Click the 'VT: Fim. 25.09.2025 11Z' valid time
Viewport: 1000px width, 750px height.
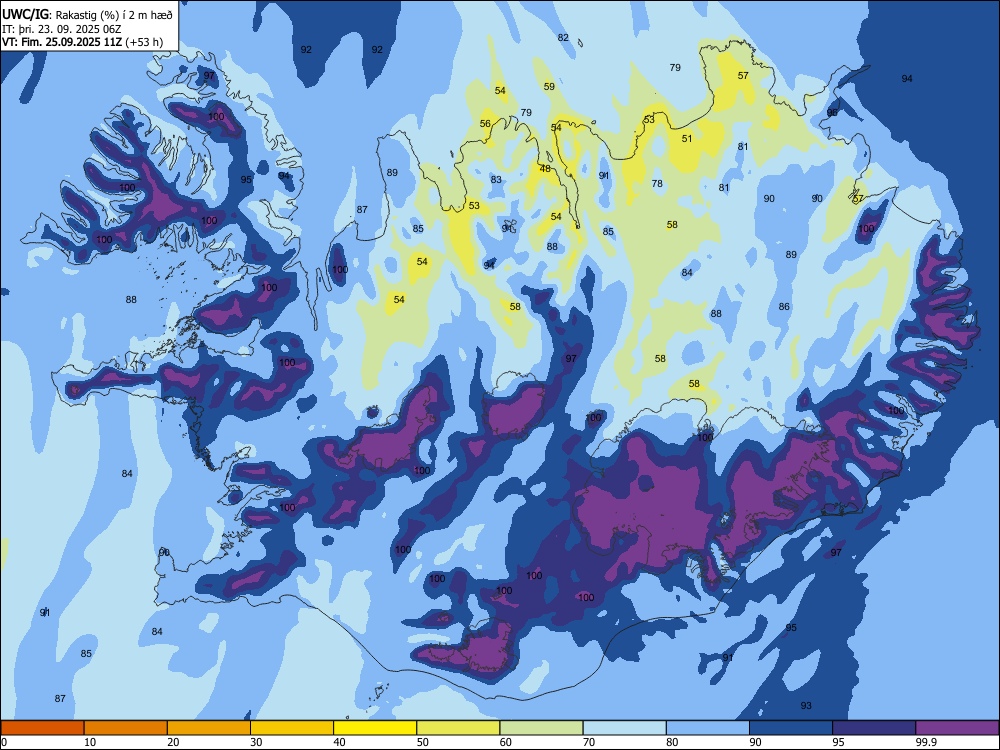[x=62, y=42]
